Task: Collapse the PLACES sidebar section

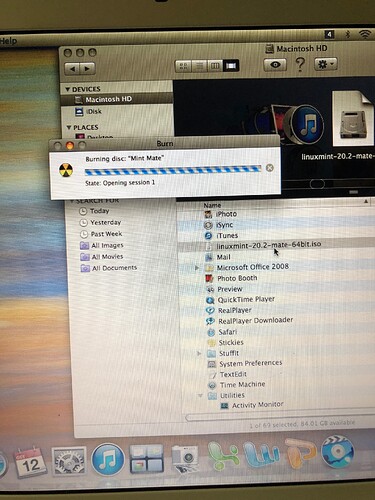Action: coord(69,128)
